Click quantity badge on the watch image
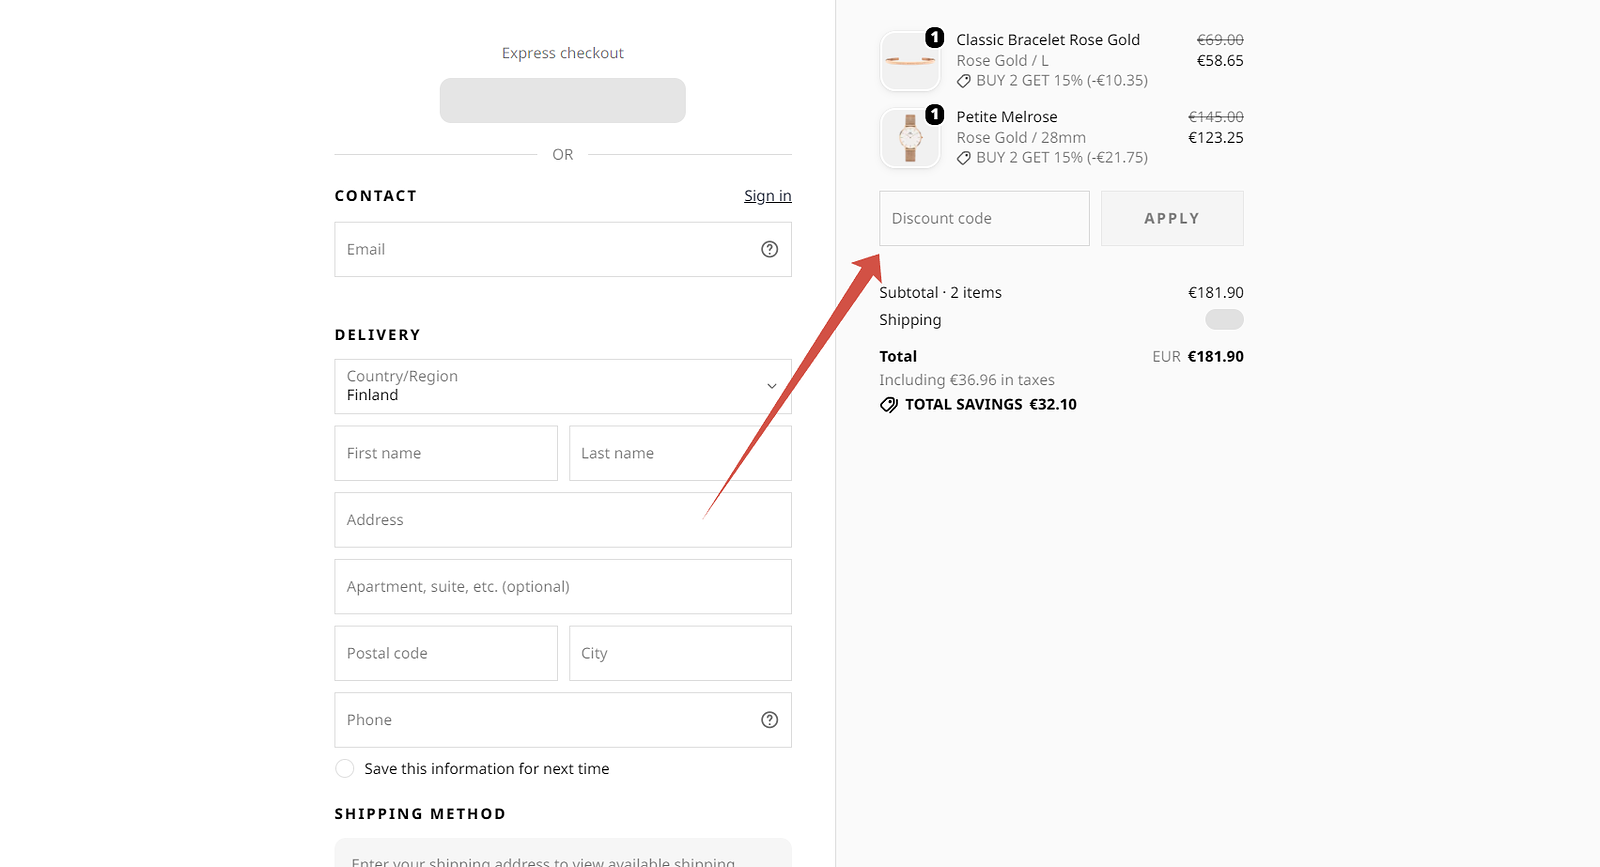The width and height of the screenshot is (1600, 867). coord(934,115)
